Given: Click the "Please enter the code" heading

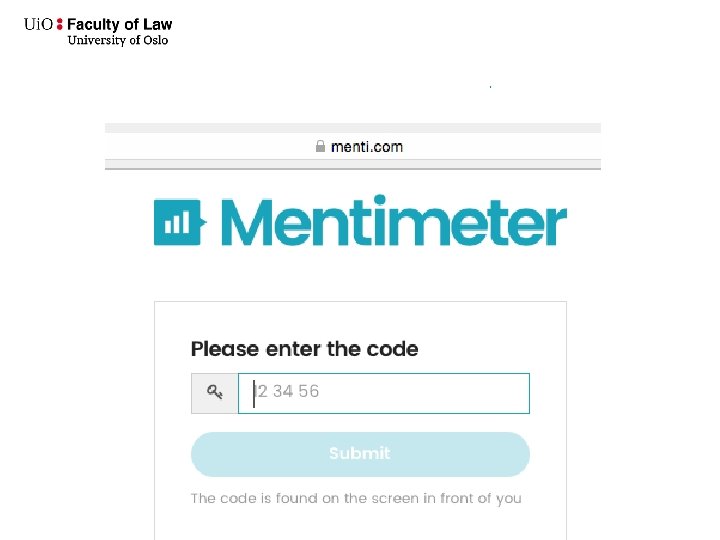Looking at the screenshot, I should point(304,349).
